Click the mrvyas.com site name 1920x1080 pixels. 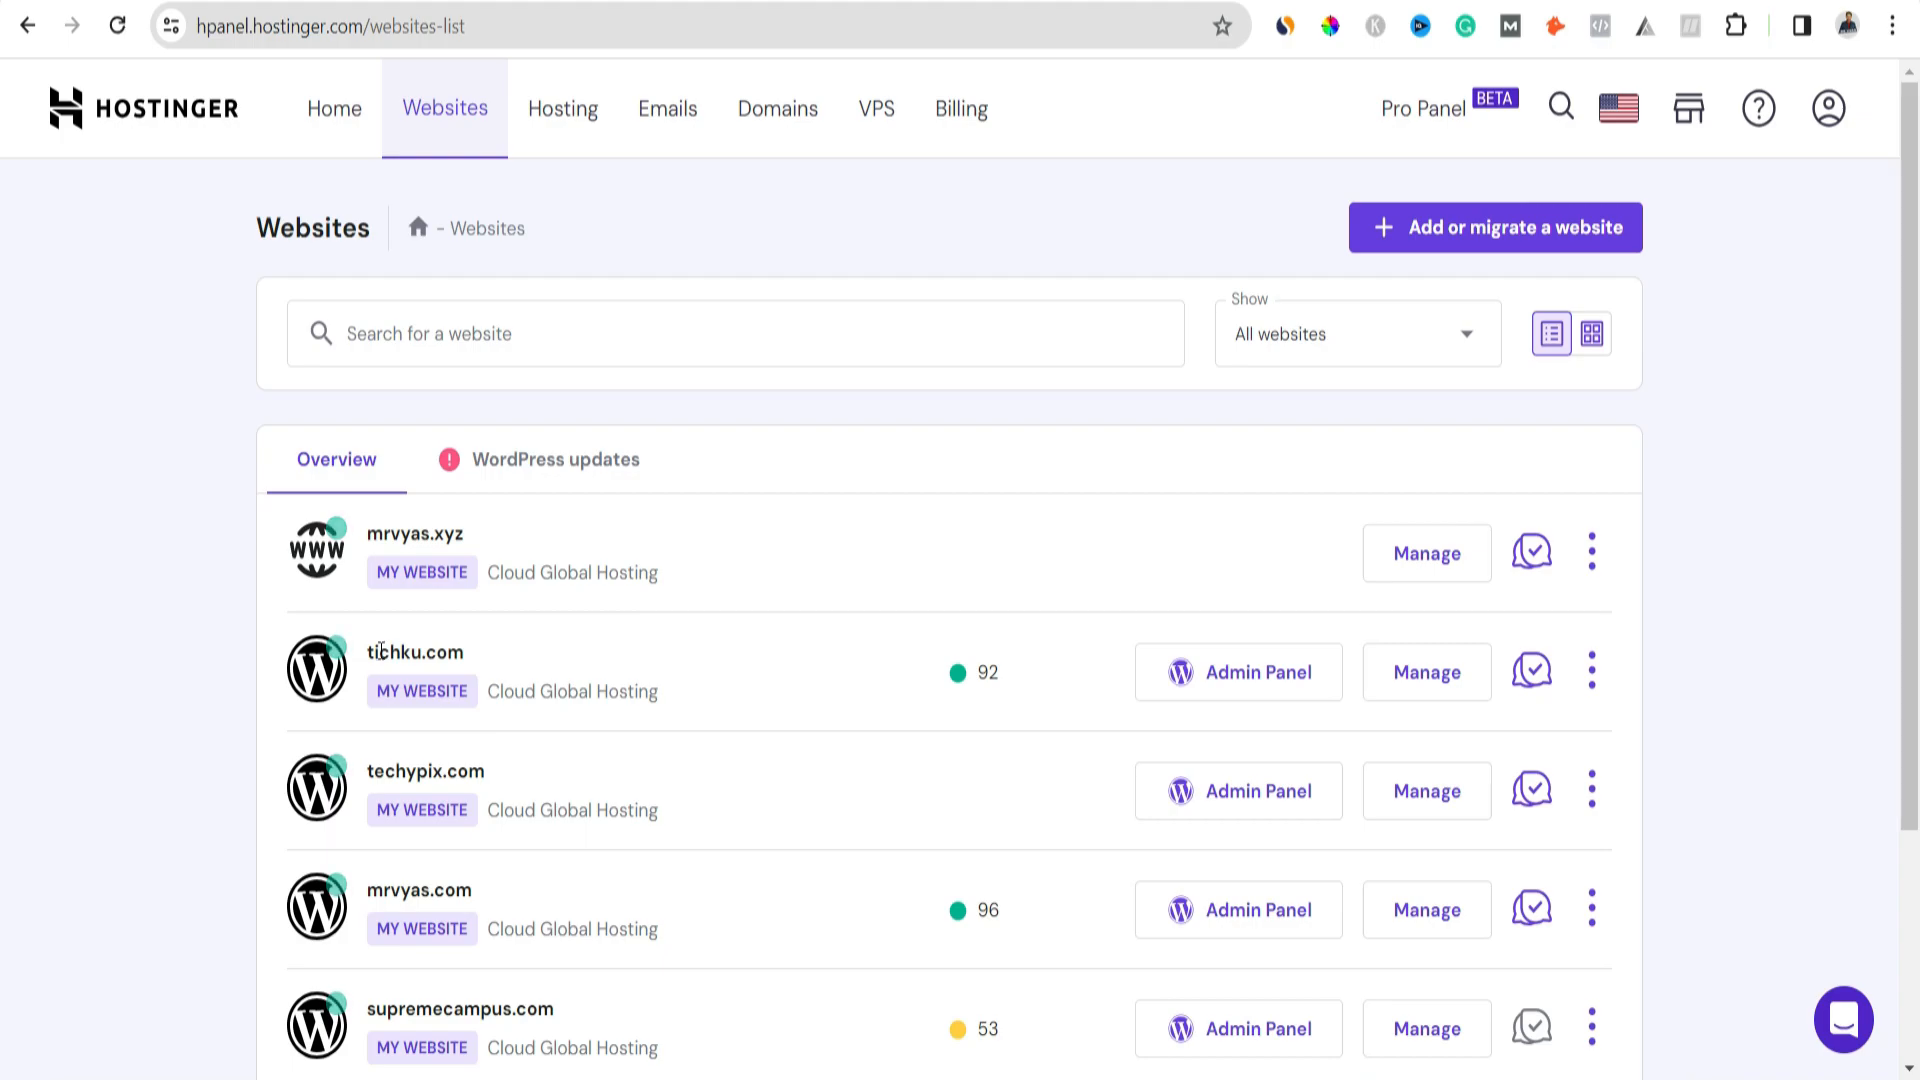pyautogui.click(x=419, y=890)
